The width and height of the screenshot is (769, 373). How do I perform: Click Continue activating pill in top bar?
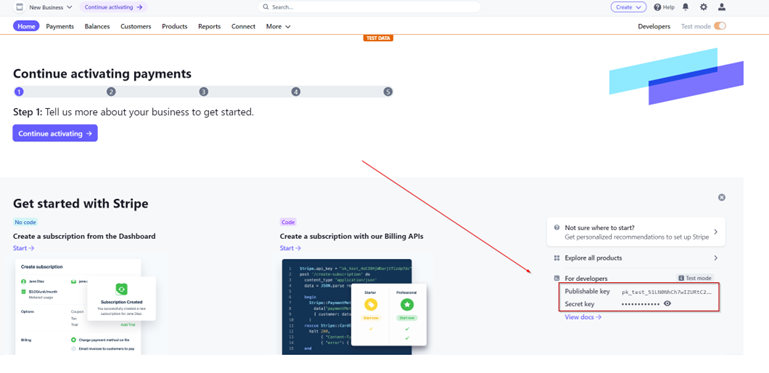[x=113, y=7]
